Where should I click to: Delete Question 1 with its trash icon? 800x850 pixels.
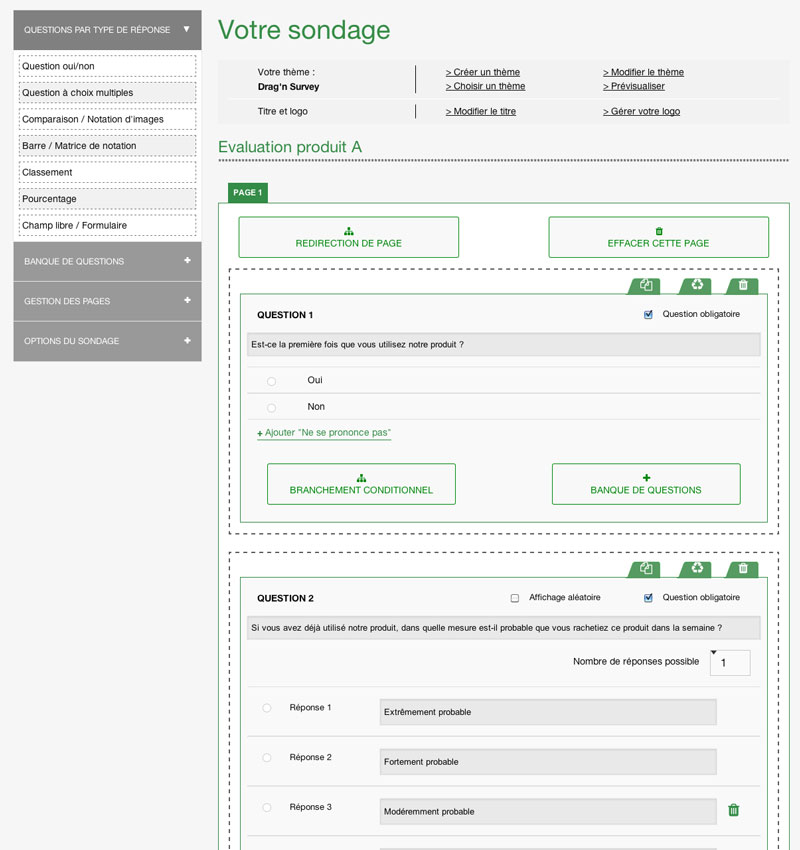click(742, 286)
